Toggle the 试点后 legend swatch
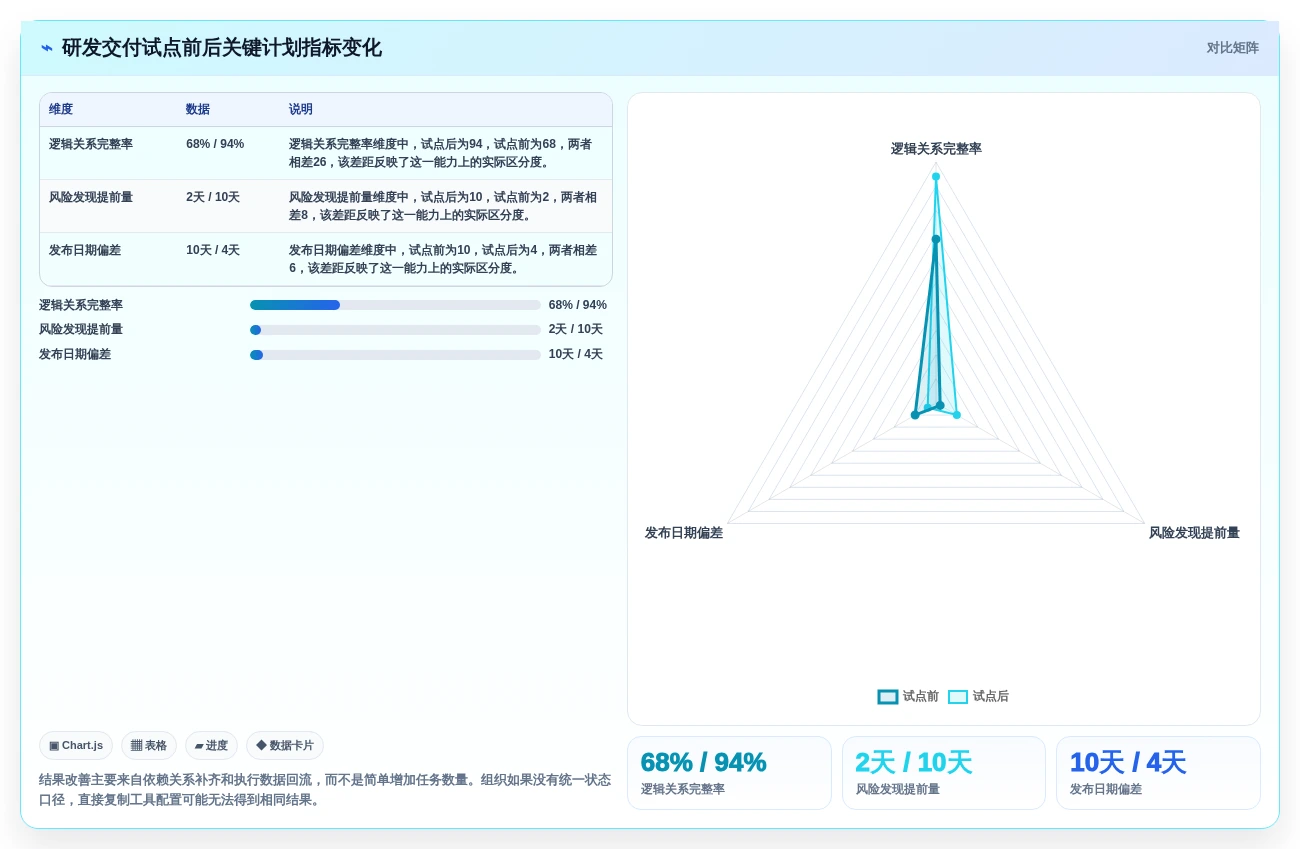The height and width of the screenshot is (849, 1300). (958, 697)
